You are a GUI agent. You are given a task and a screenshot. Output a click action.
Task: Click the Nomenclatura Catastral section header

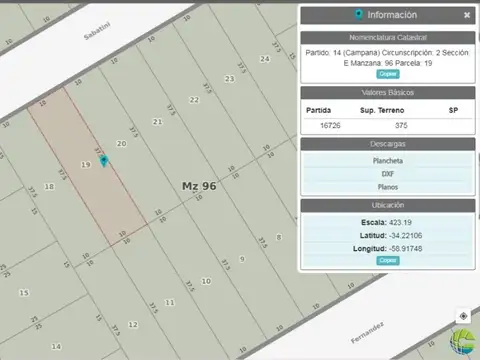coord(388,38)
